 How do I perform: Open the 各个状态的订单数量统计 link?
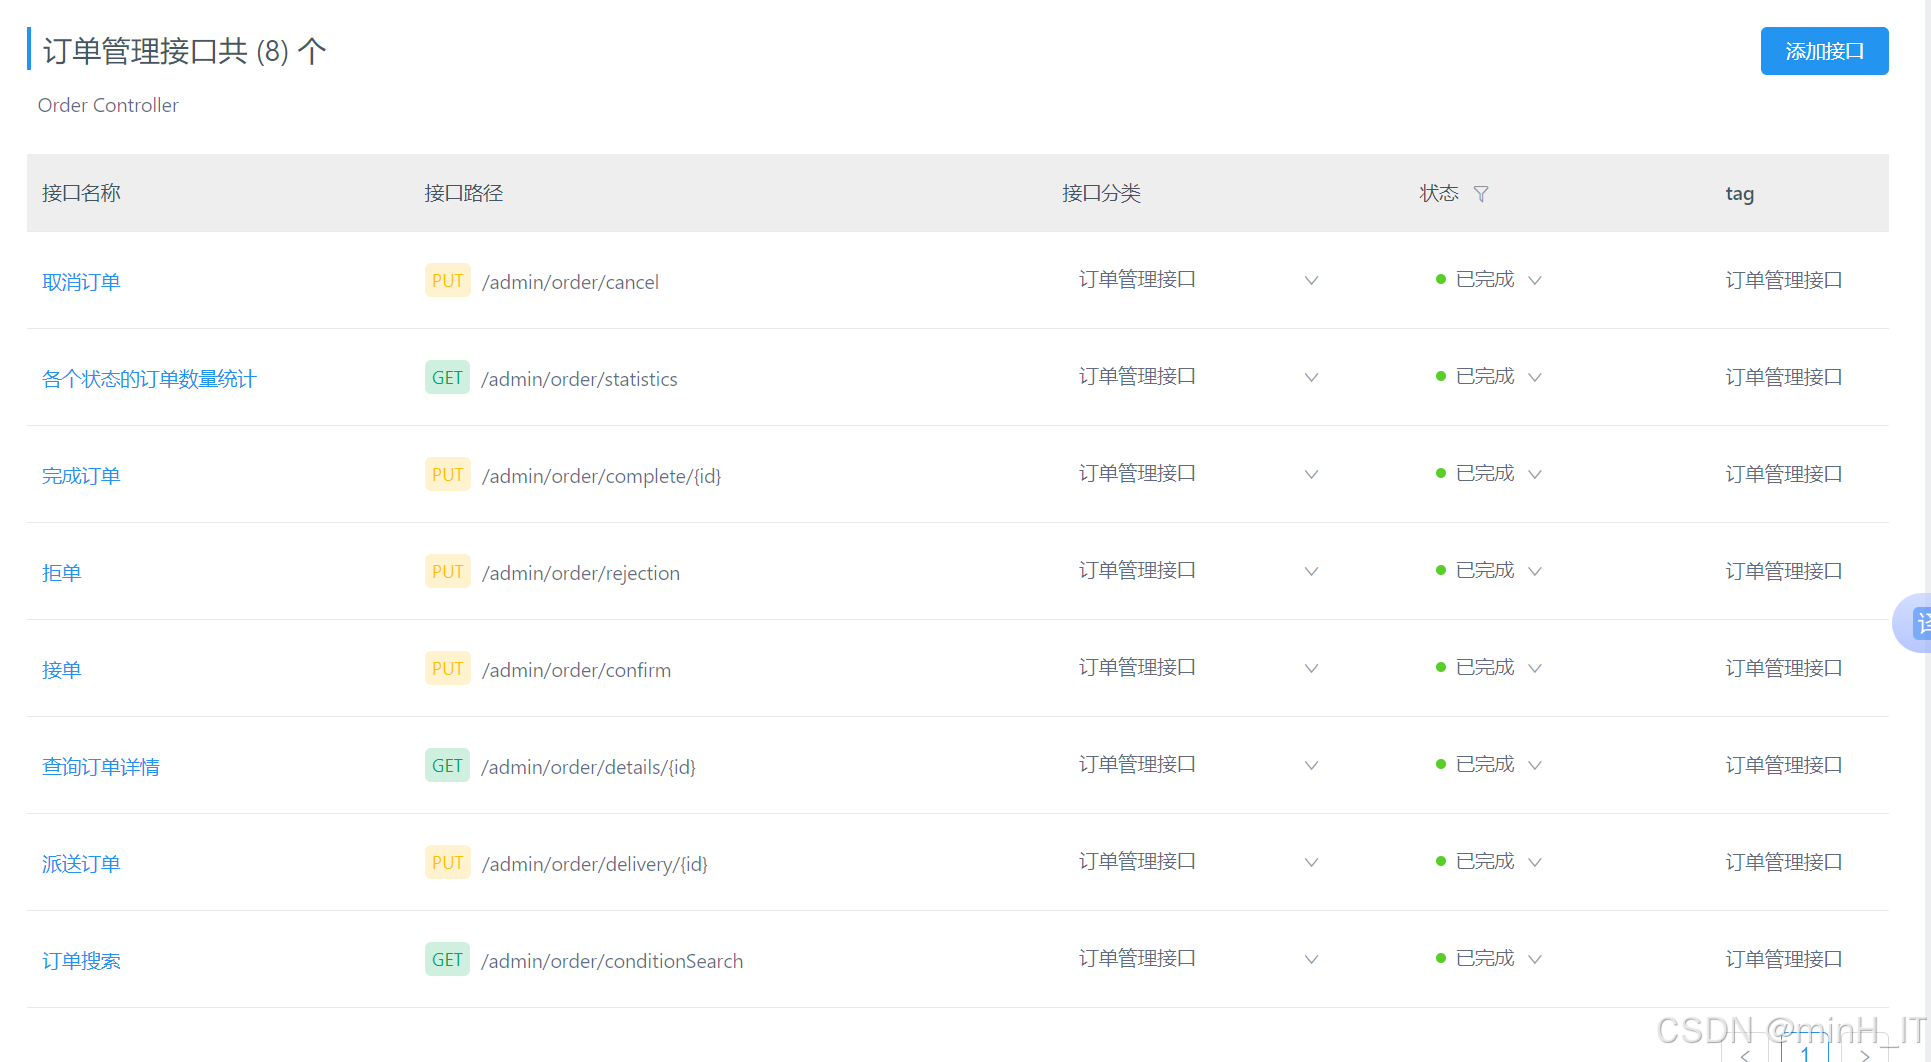tap(149, 379)
